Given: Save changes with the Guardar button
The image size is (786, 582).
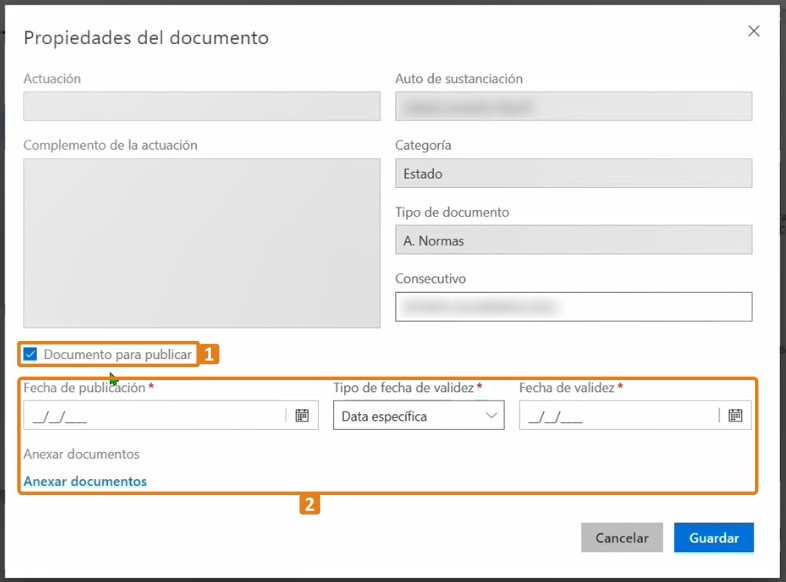Looking at the screenshot, I should tap(713, 537).
